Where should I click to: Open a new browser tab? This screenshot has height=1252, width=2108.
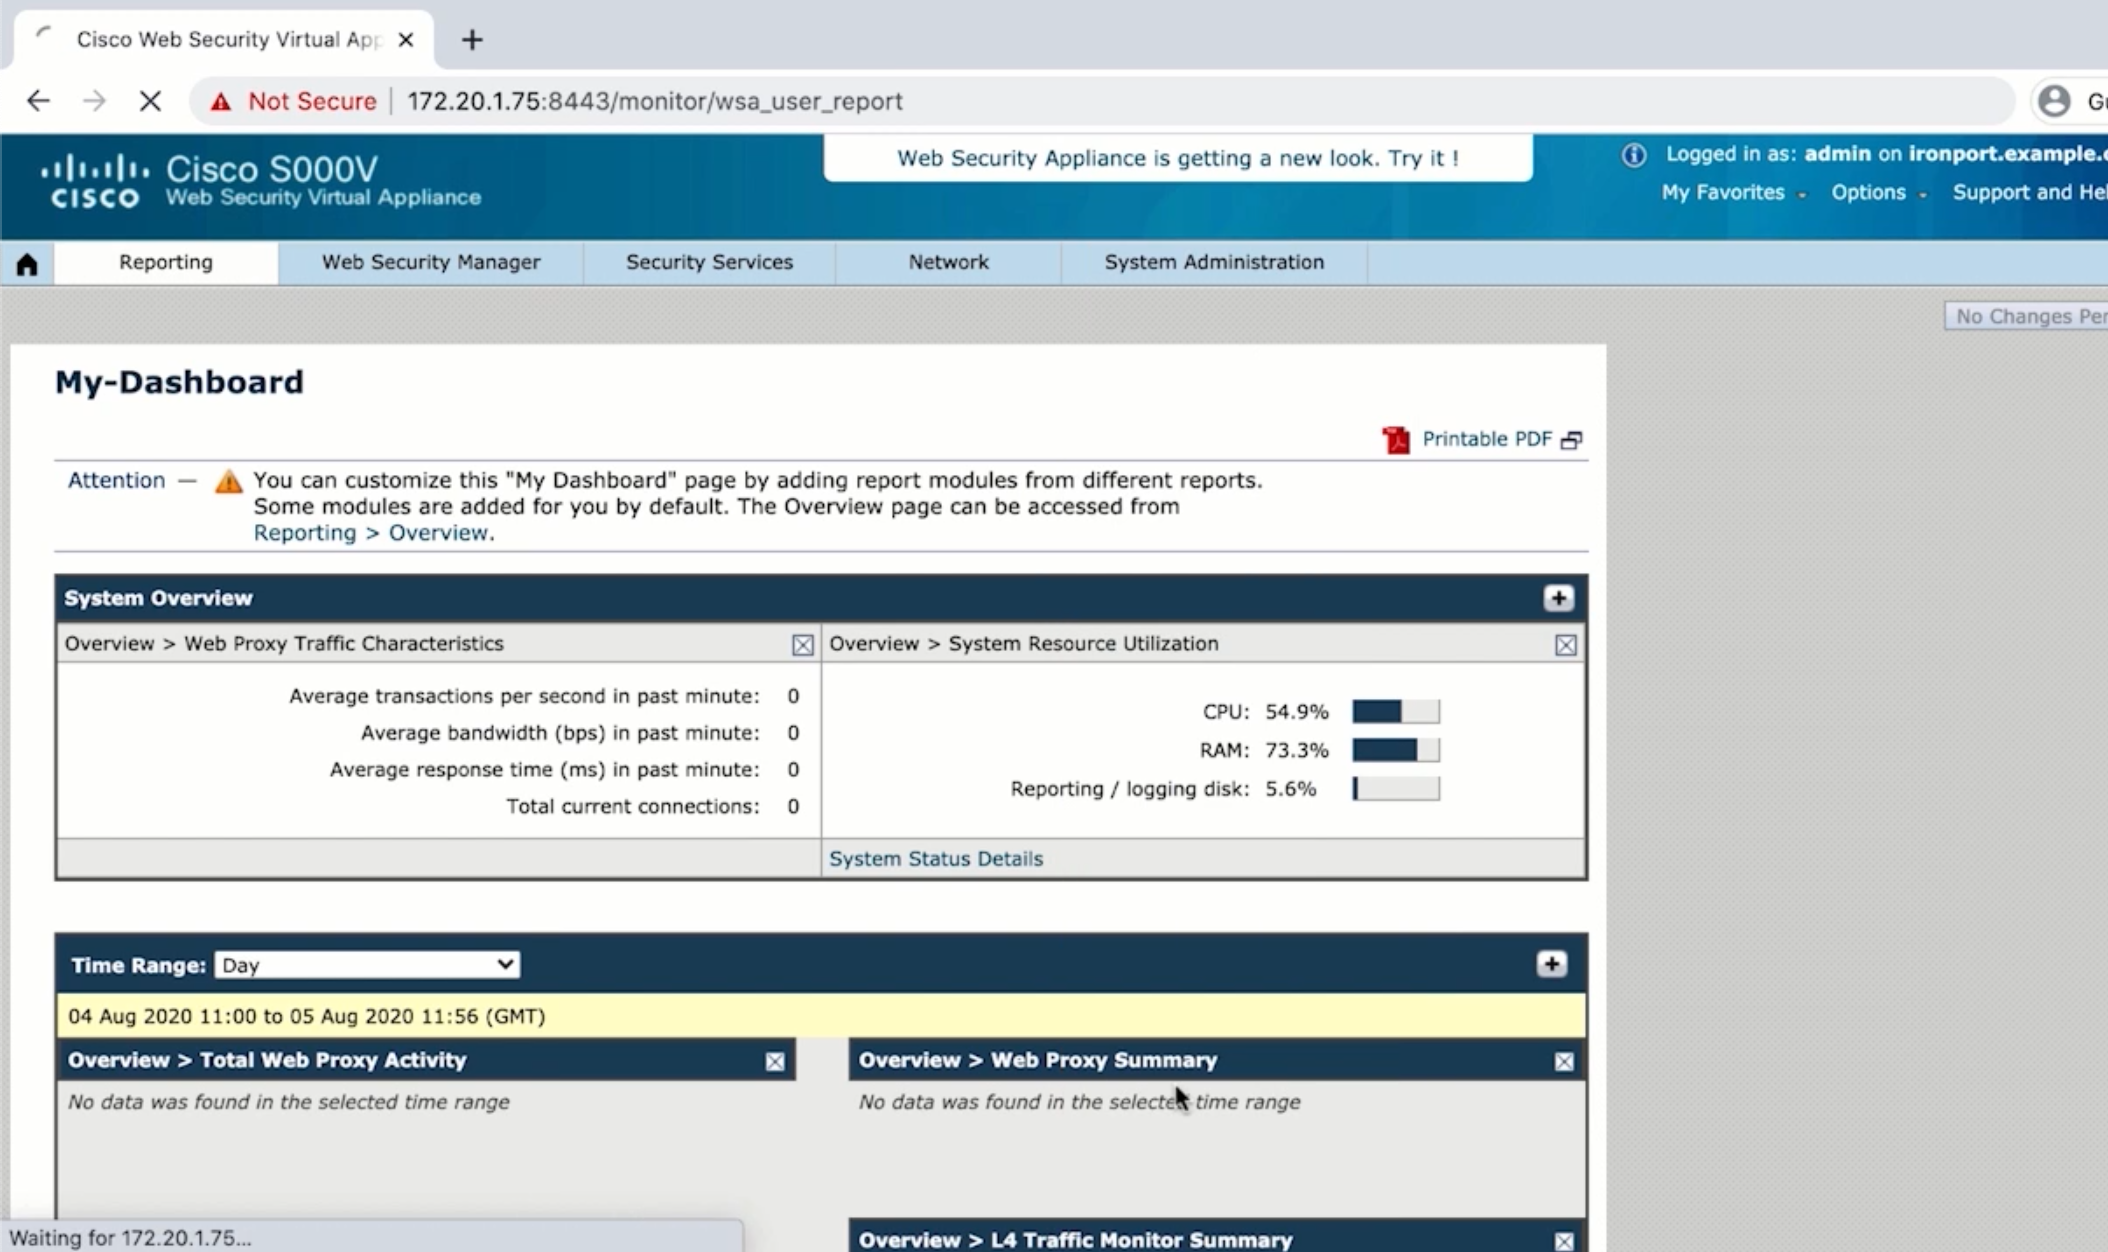[x=472, y=40]
